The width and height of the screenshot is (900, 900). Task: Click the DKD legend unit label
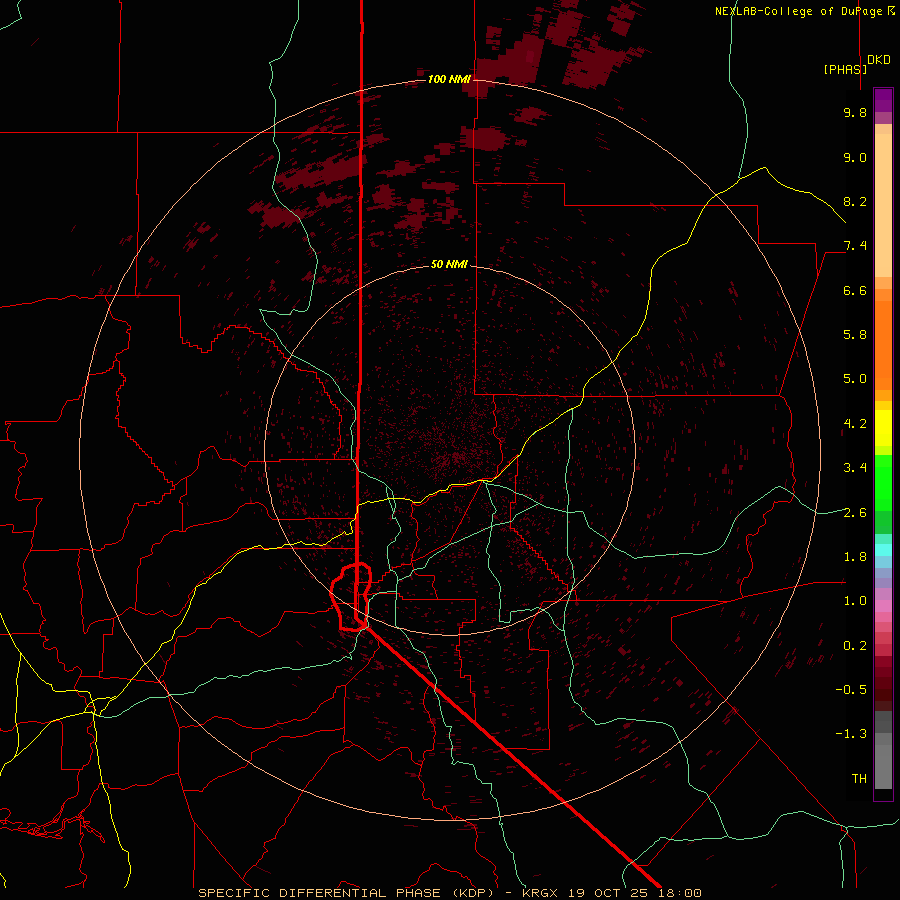tap(878, 59)
